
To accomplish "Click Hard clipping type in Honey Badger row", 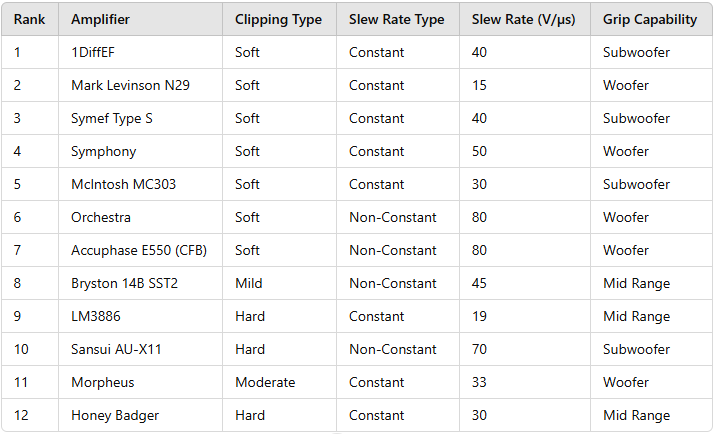I will tap(250, 415).
